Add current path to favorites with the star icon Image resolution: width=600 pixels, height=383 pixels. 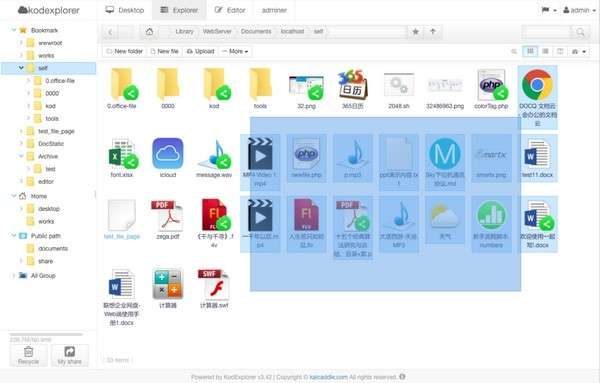click(x=416, y=32)
